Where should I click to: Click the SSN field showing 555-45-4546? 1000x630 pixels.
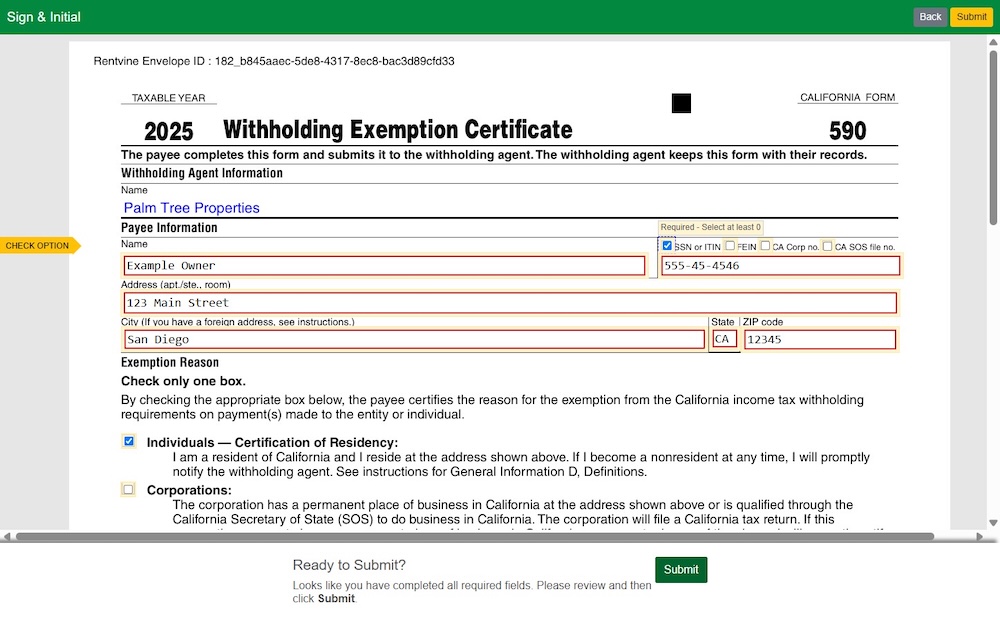pyautogui.click(x=781, y=265)
